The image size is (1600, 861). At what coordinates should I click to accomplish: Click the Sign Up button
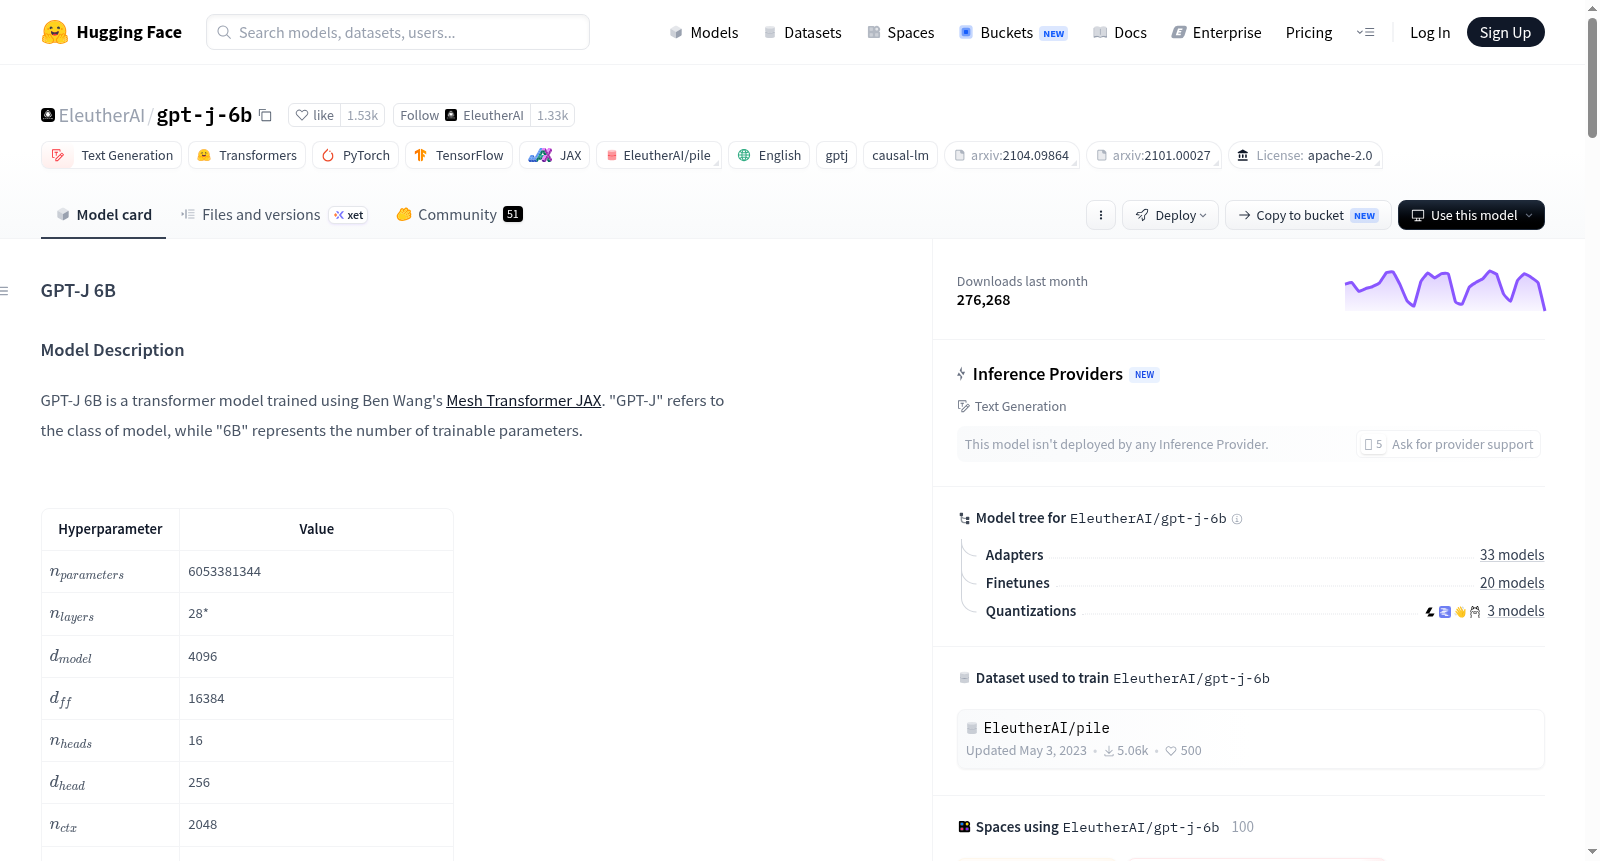pos(1505,32)
